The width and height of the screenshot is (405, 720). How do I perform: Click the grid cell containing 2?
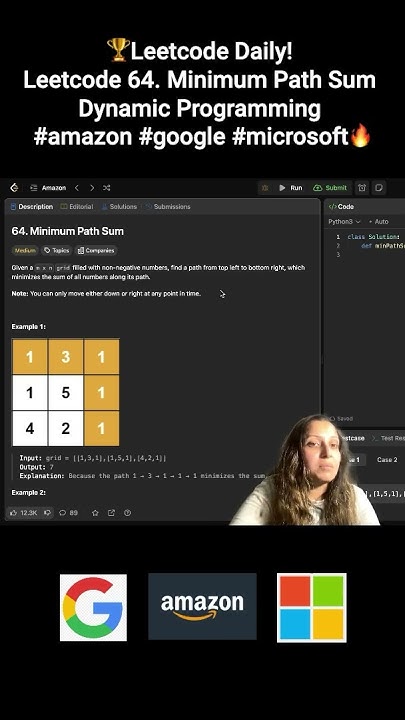[66, 428]
